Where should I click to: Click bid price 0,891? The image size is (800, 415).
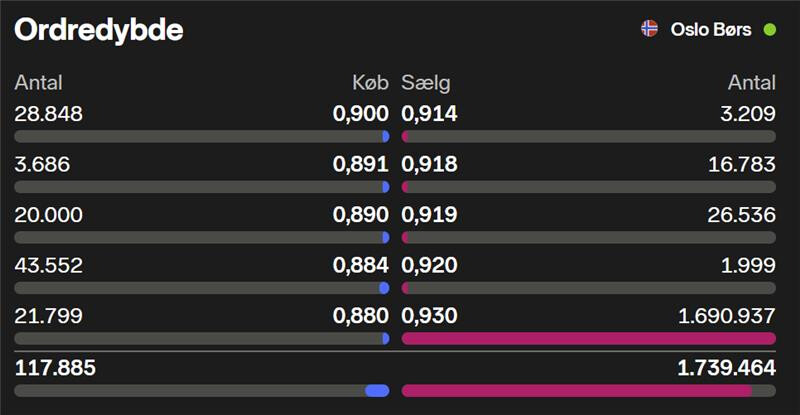[360, 164]
